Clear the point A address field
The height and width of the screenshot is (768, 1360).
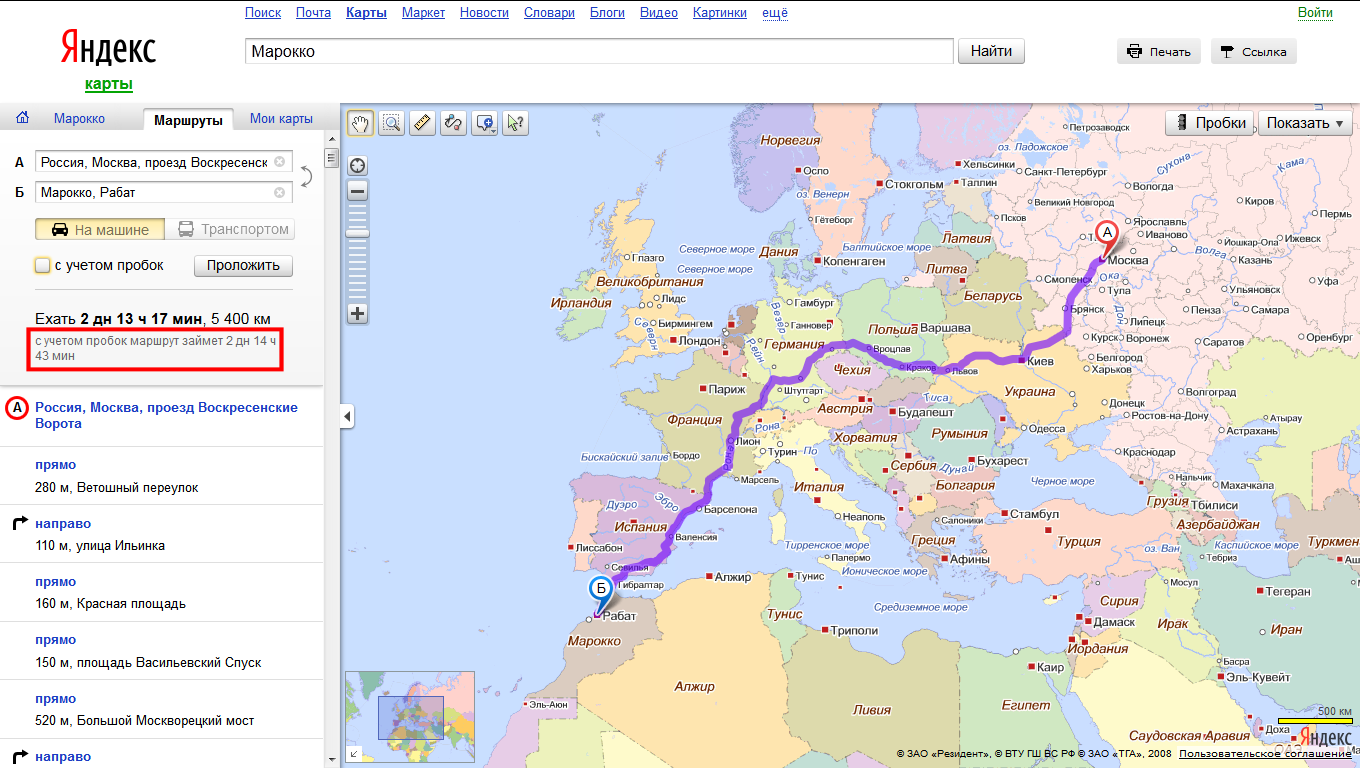click(x=279, y=162)
